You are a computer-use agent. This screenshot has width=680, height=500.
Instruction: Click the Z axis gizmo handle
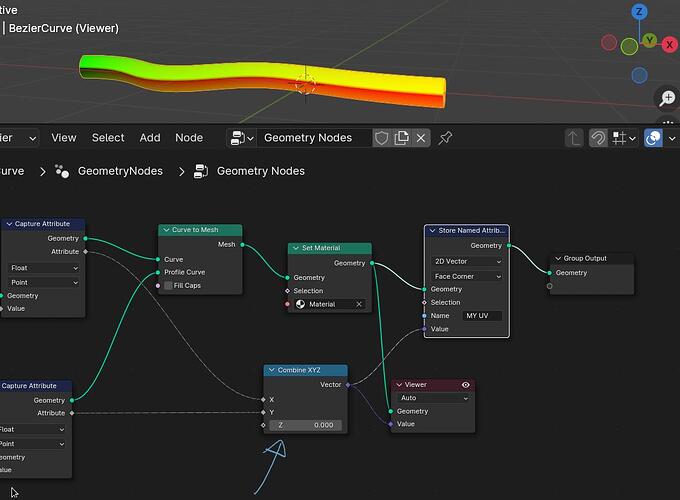[x=639, y=12]
